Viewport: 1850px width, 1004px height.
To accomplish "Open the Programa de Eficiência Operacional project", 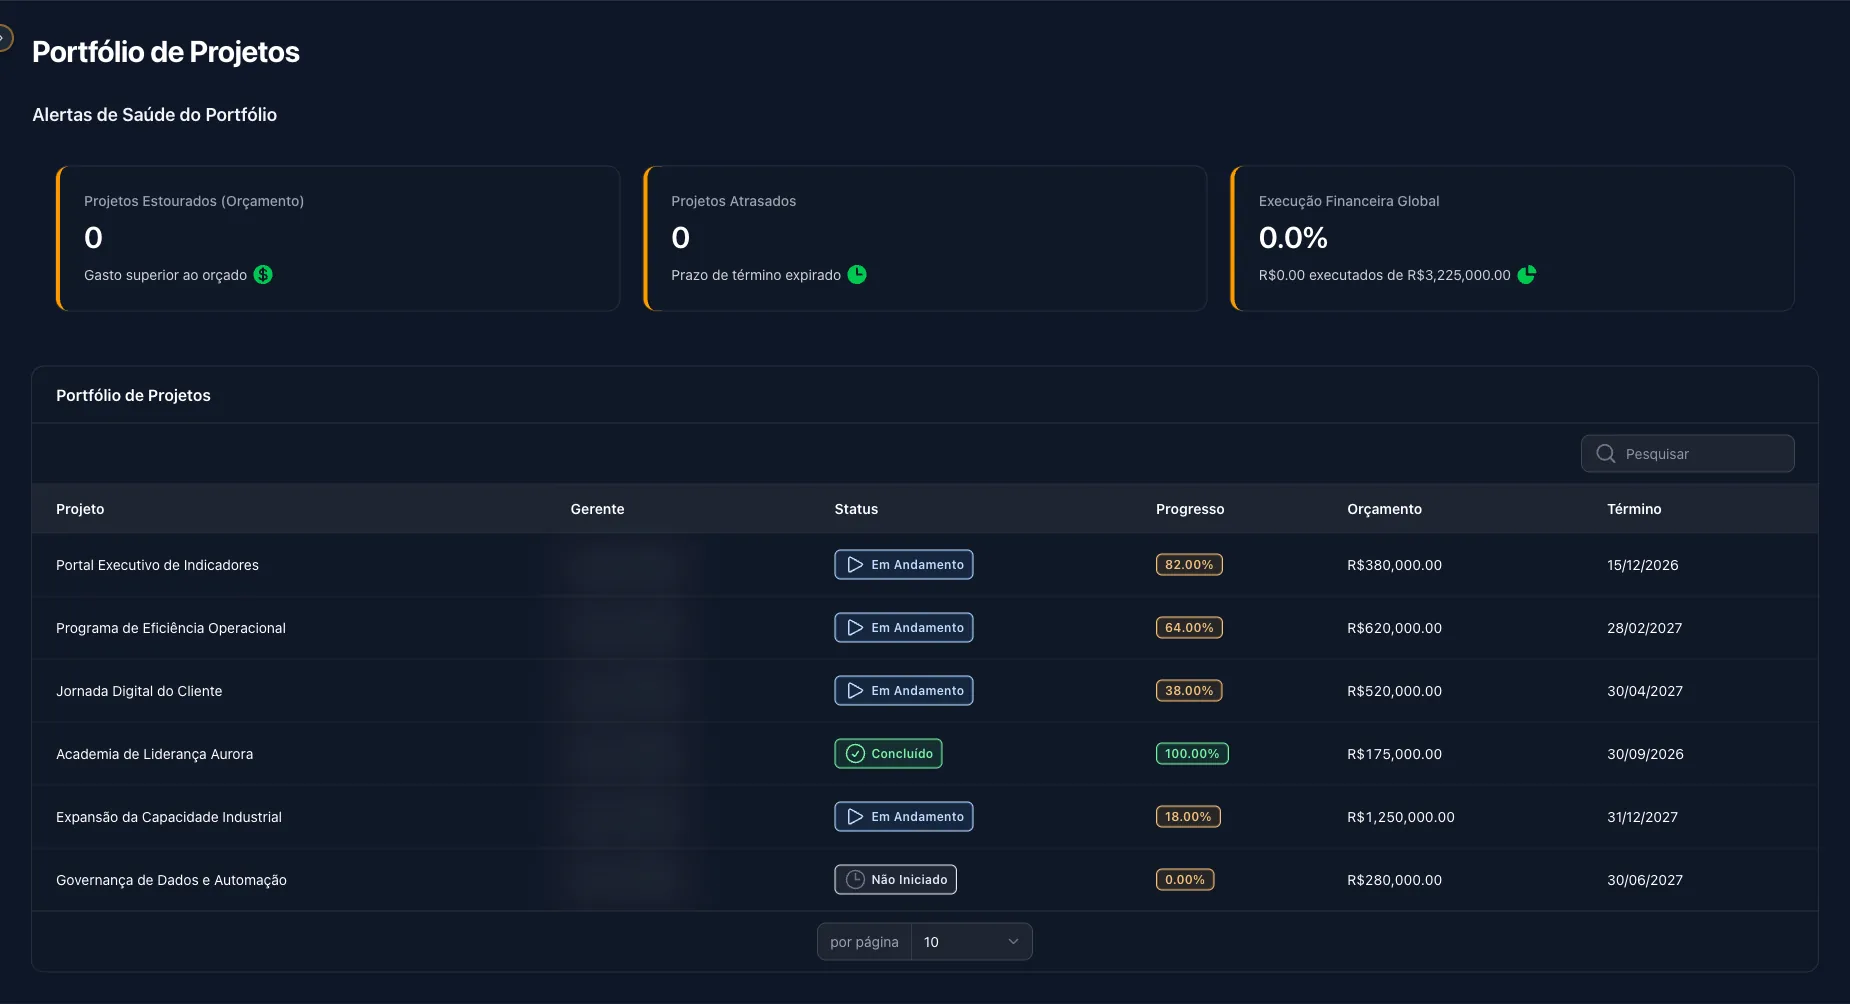I will click(x=171, y=628).
